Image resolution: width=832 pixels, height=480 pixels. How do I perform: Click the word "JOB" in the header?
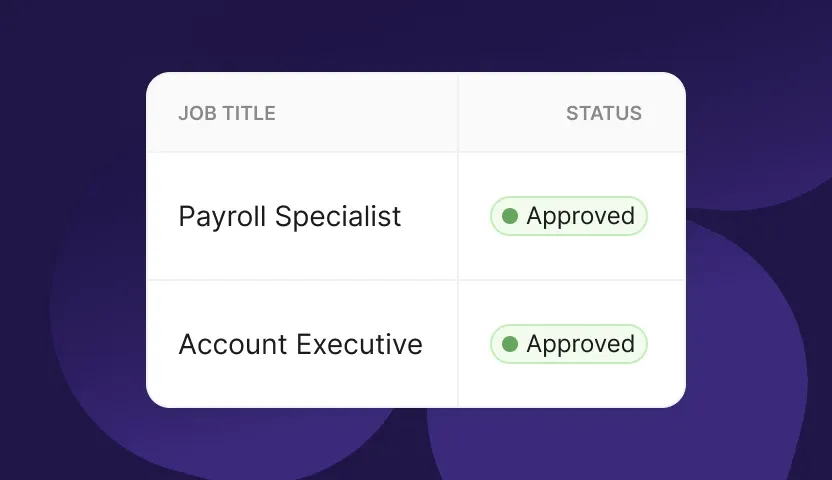(x=196, y=113)
